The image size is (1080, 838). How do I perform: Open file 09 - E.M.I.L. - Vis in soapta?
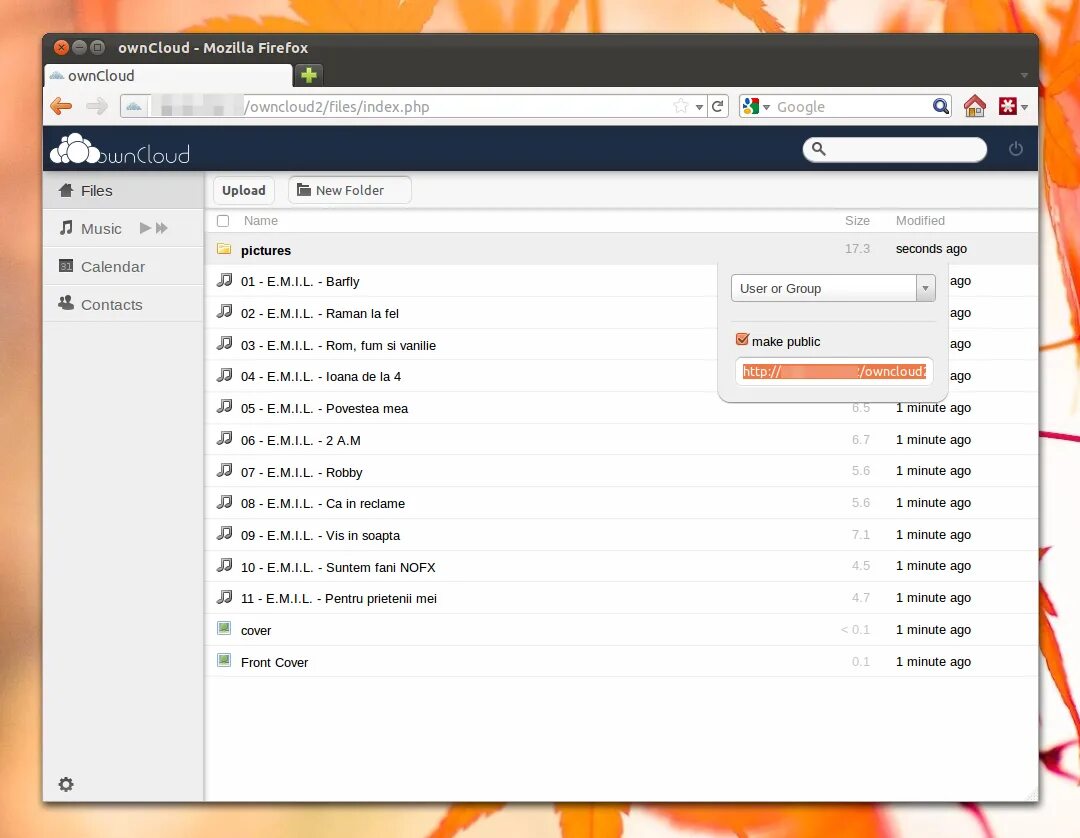(x=320, y=536)
